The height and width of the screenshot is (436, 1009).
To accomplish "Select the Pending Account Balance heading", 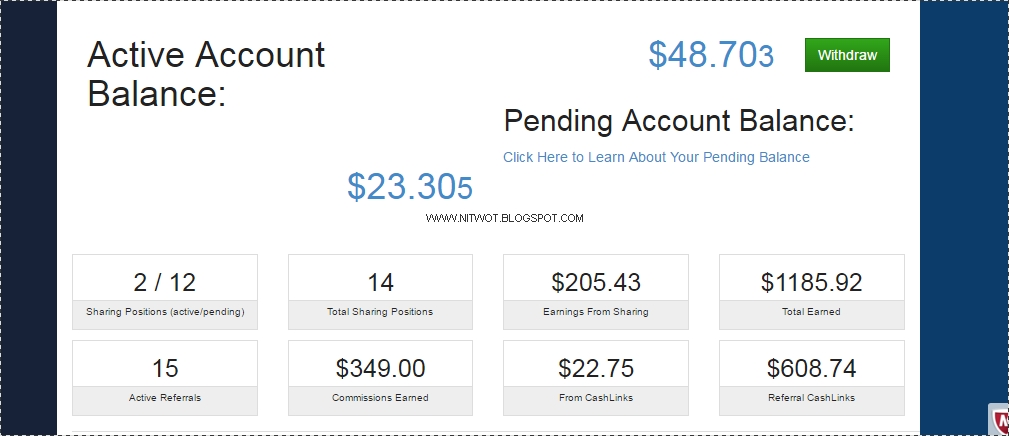I will [679, 121].
